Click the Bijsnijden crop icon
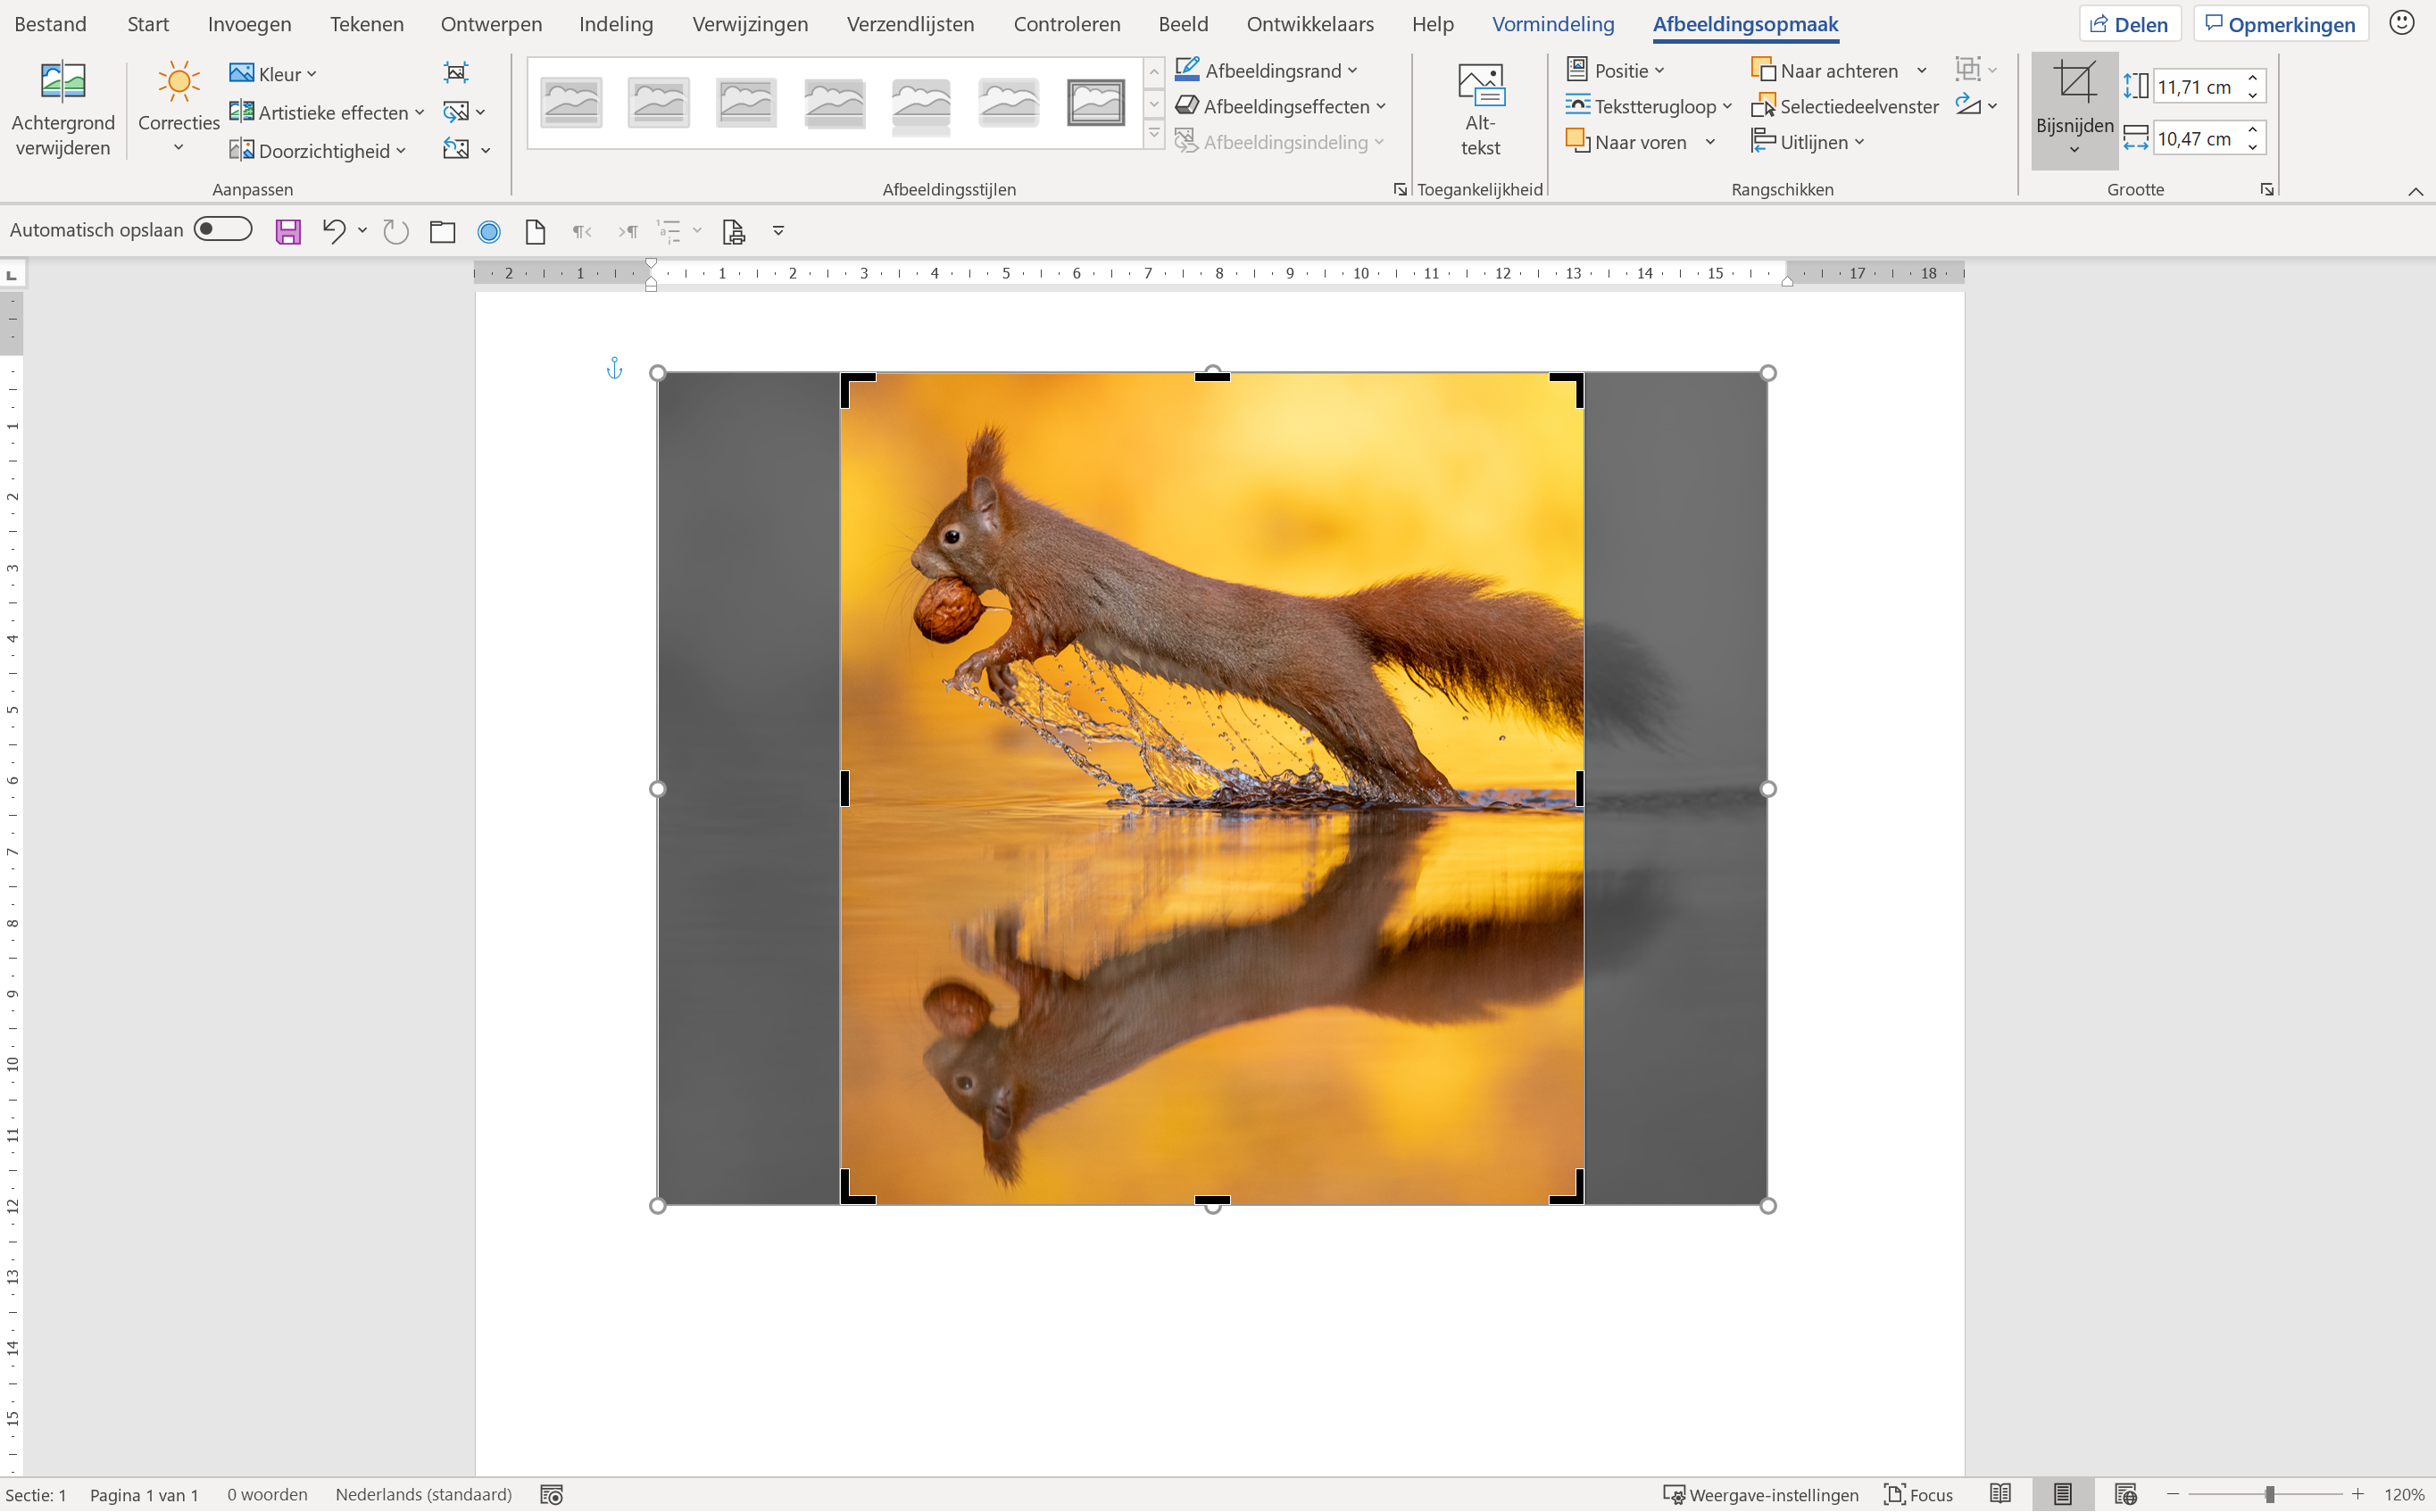The image size is (2436, 1512). tap(2074, 82)
